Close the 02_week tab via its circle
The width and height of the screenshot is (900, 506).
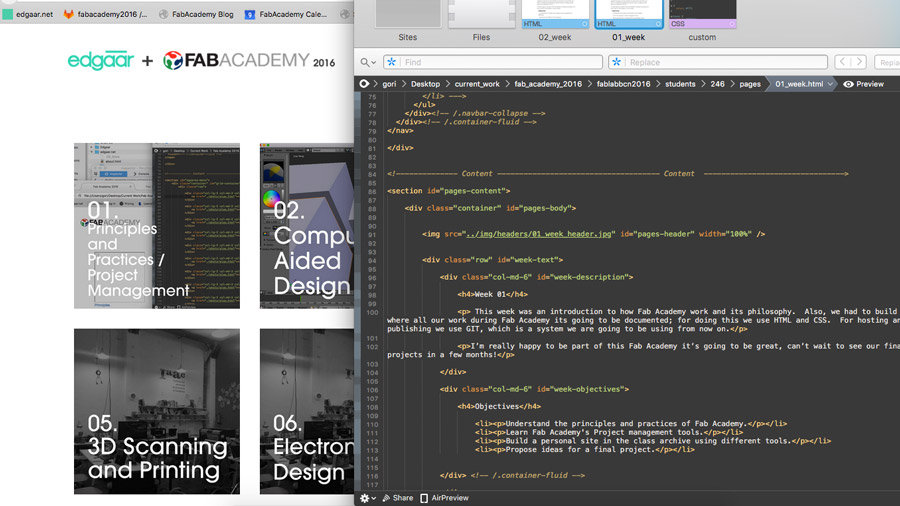pyautogui.click(x=584, y=24)
